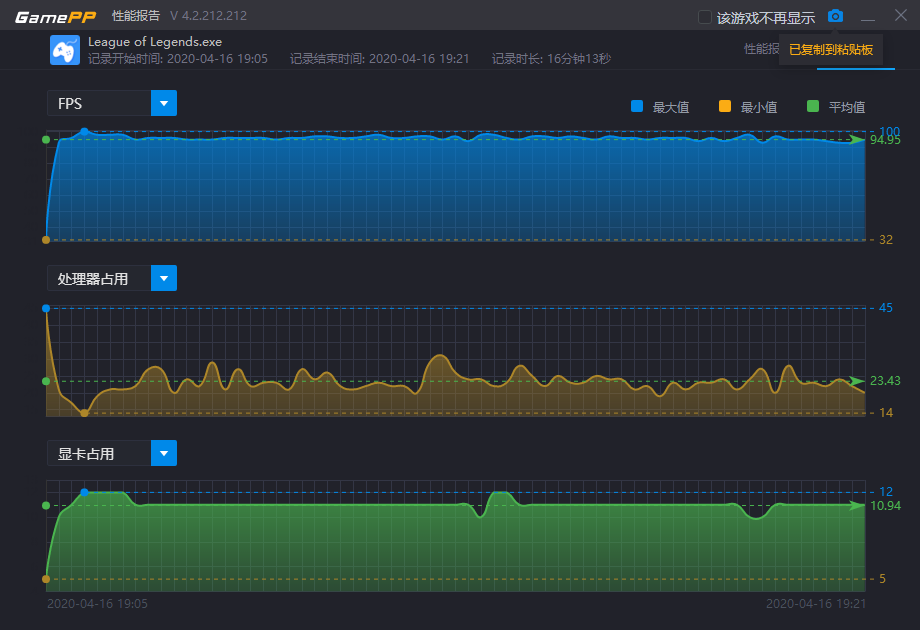The width and height of the screenshot is (920, 630).
Task: Click the average arrow marker on GPU chart
Action: pos(857,506)
